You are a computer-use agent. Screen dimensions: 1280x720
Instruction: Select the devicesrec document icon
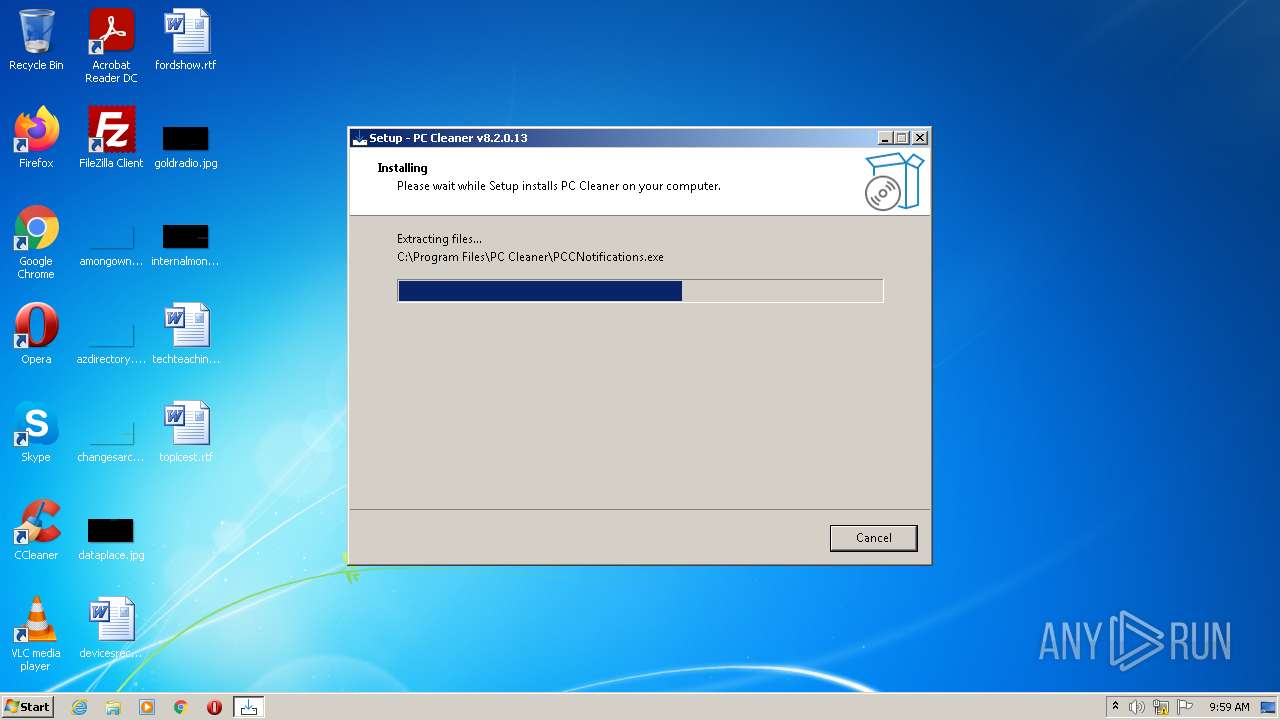[111, 629]
